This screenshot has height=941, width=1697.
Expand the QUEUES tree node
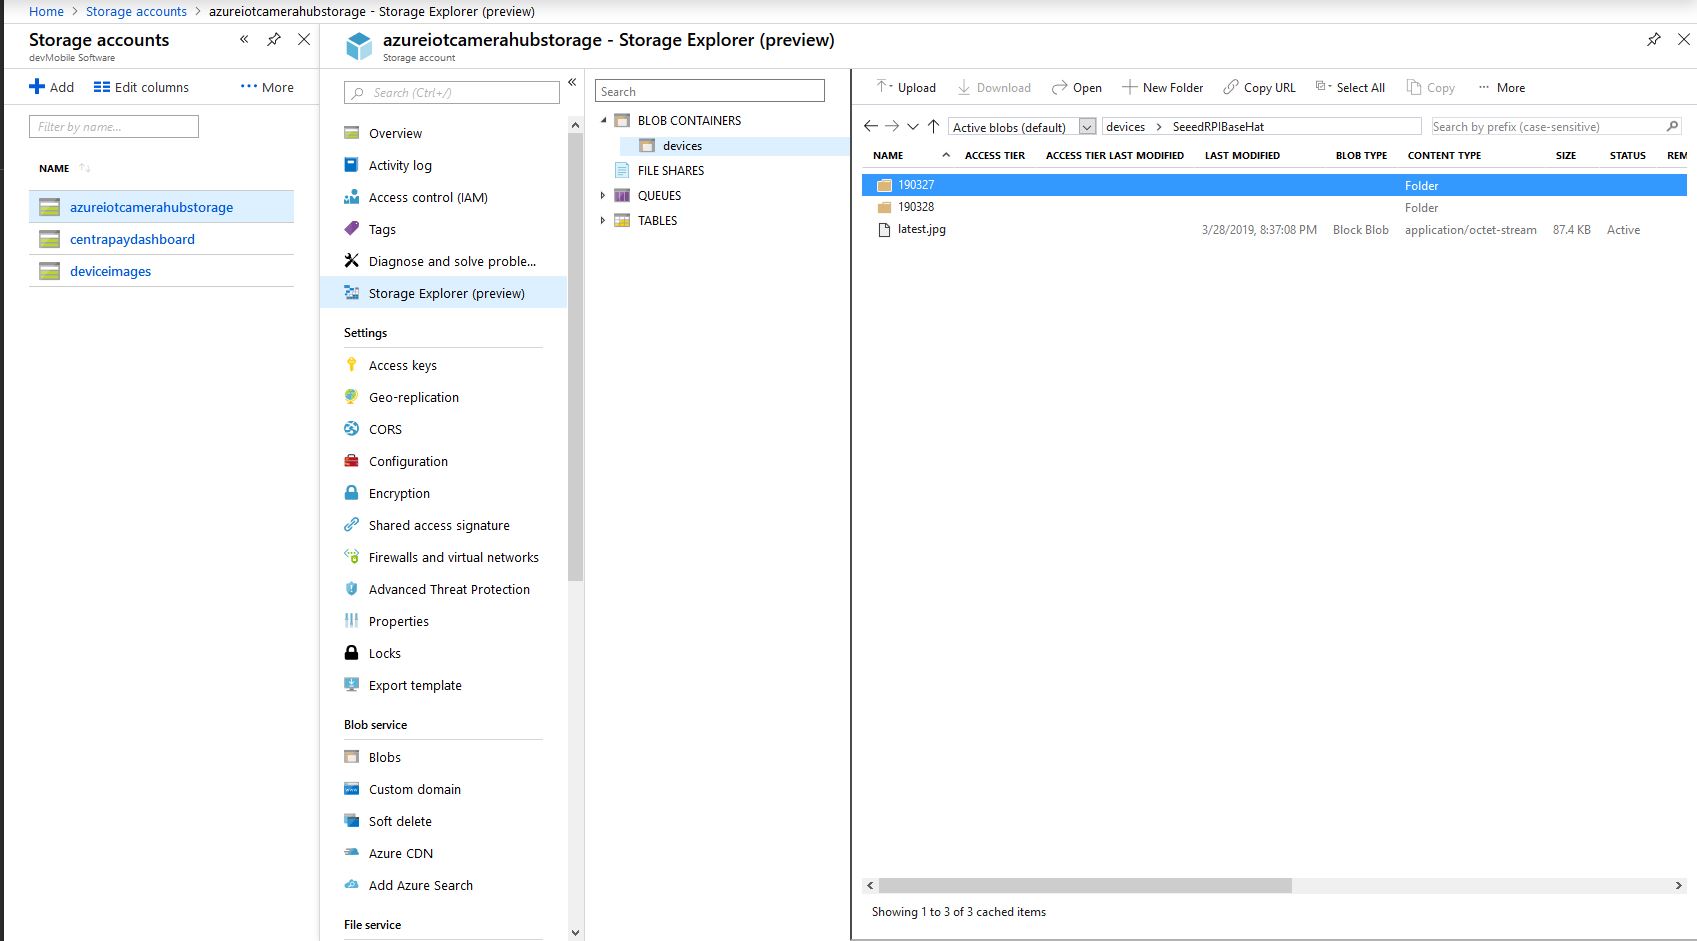tap(603, 195)
